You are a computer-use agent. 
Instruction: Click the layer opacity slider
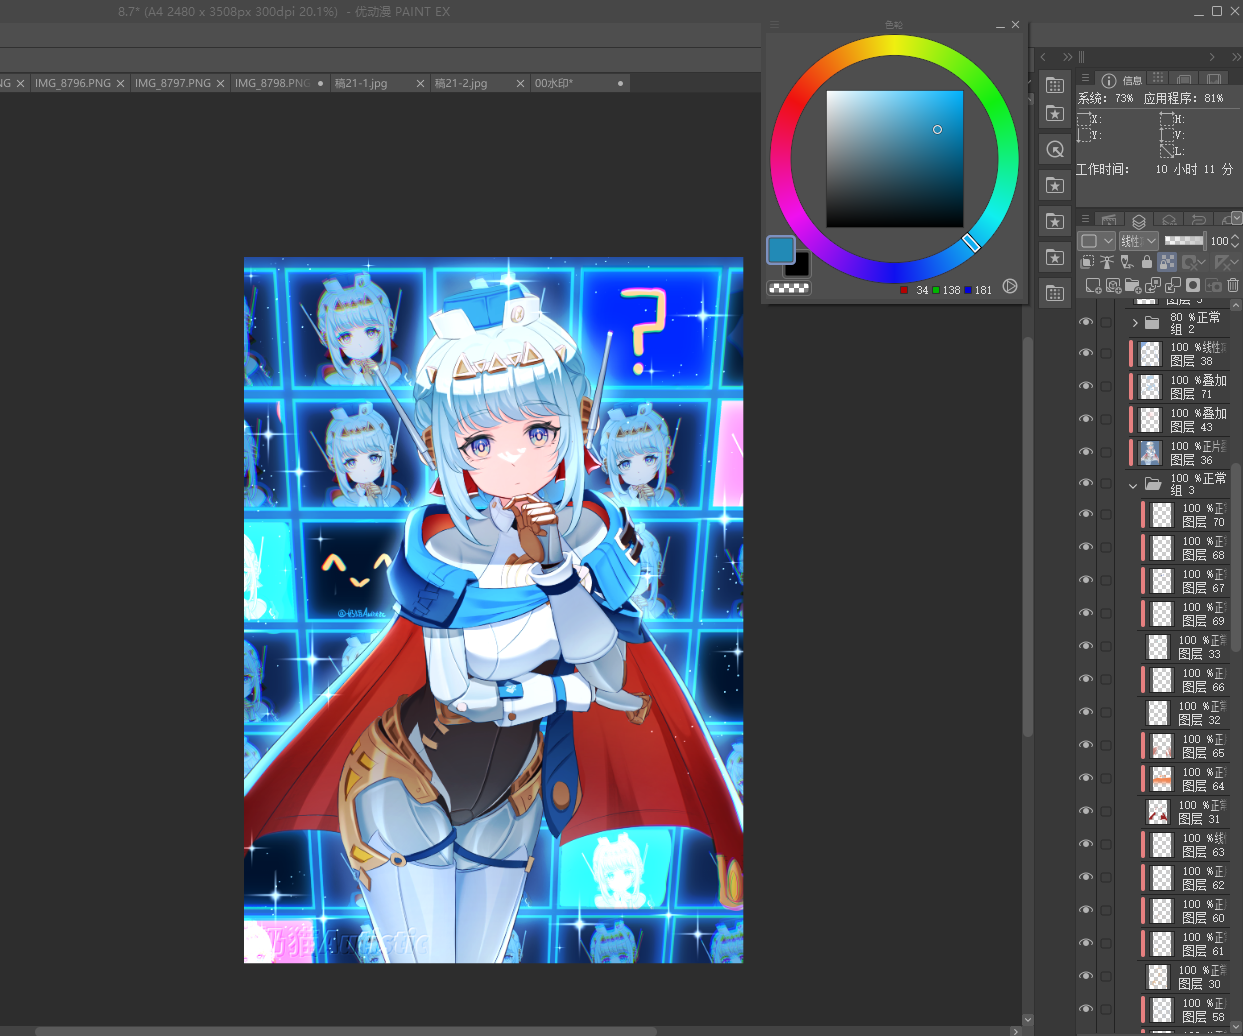point(1184,241)
